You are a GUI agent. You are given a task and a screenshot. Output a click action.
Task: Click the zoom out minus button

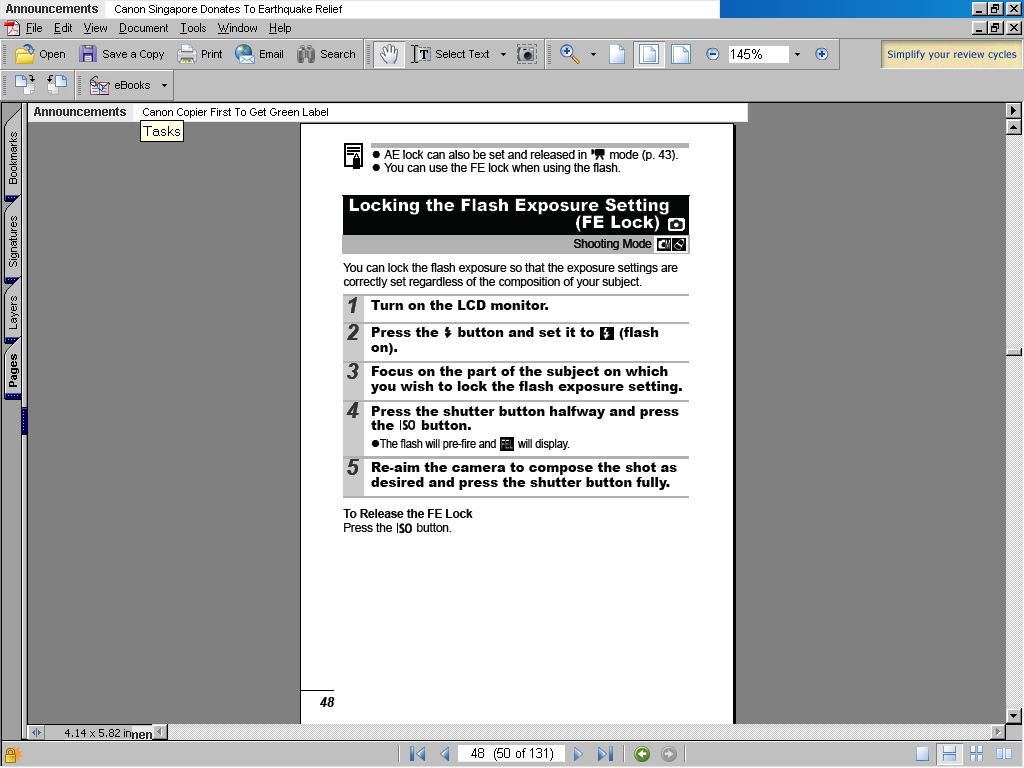click(712, 54)
